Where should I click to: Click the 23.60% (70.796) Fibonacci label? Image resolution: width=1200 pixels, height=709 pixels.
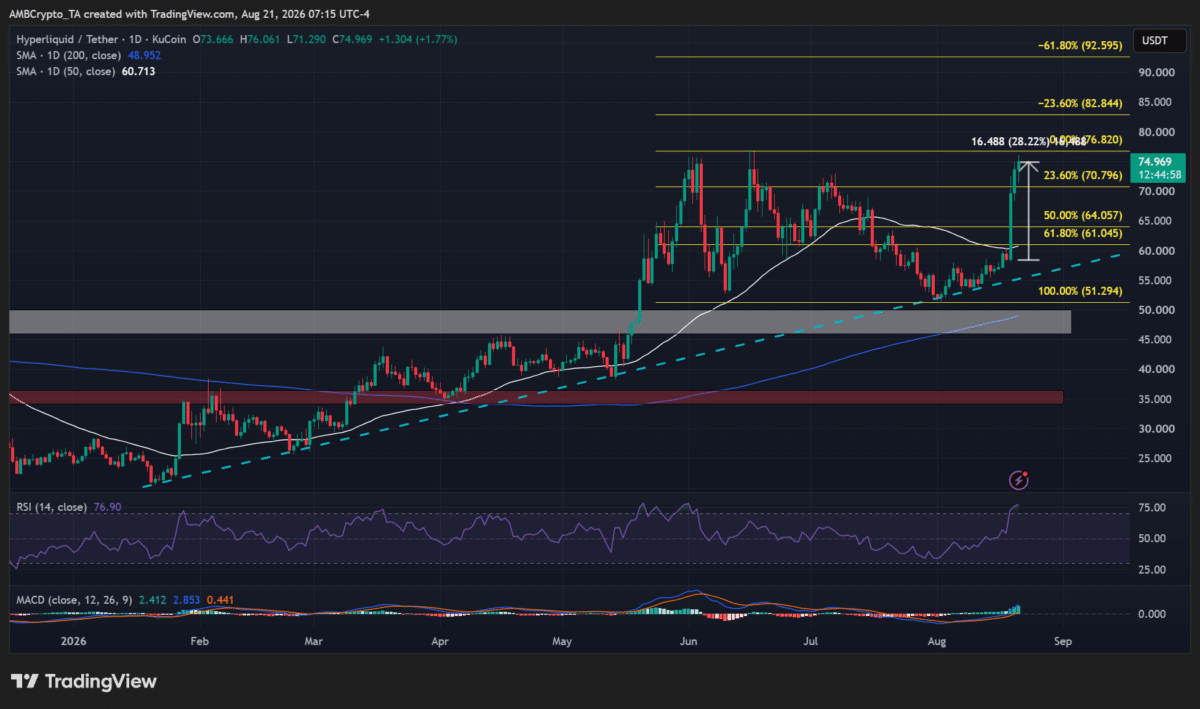[1085, 174]
